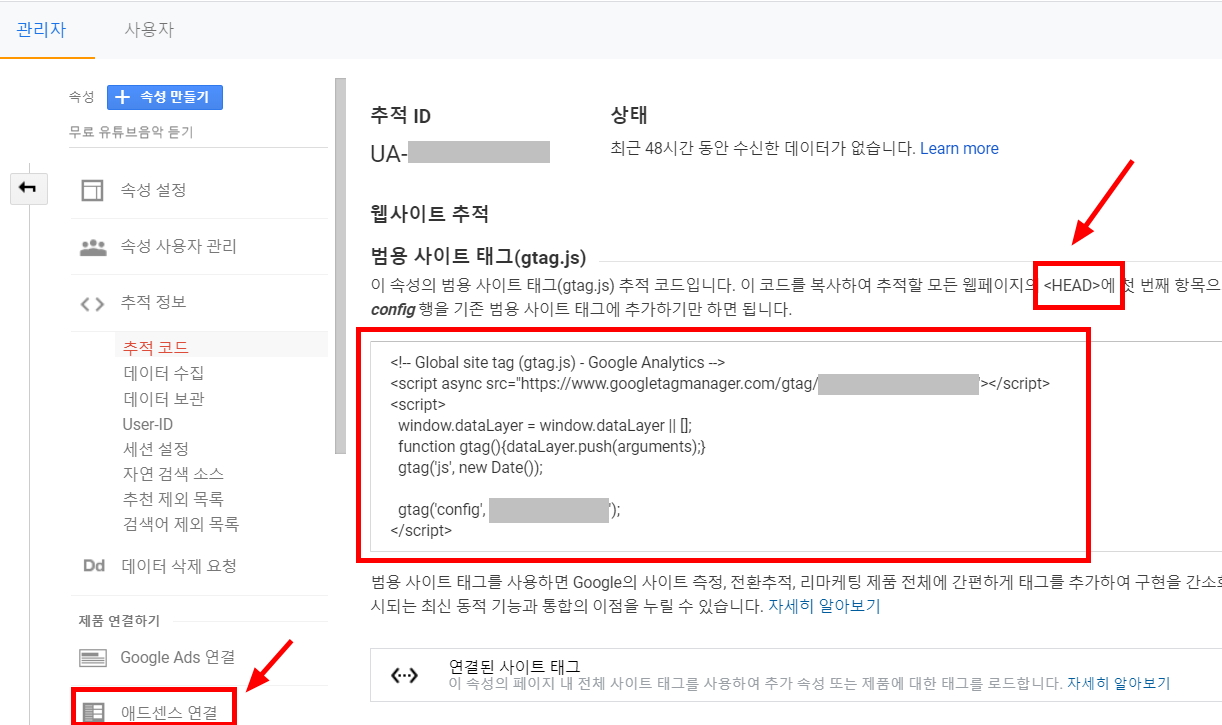
Task: Click the 연결된 사이트 태그 arrows icon
Action: (404, 676)
